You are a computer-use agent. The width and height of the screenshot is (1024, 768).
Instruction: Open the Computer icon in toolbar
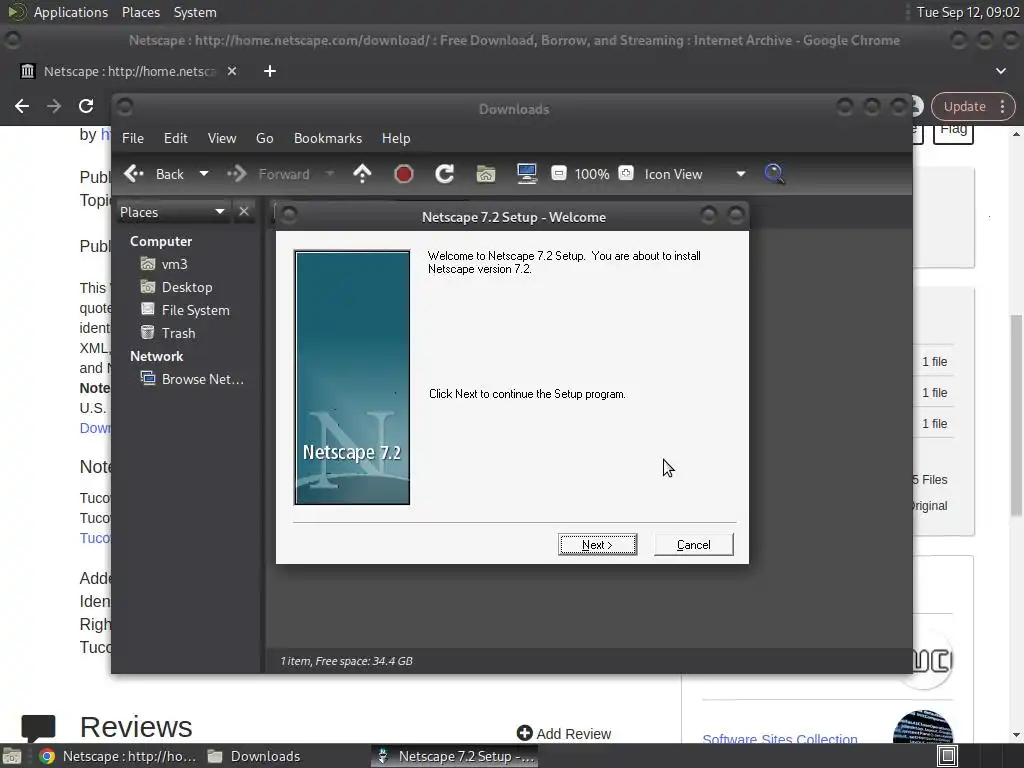pyautogui.click(x=526, y=174)
